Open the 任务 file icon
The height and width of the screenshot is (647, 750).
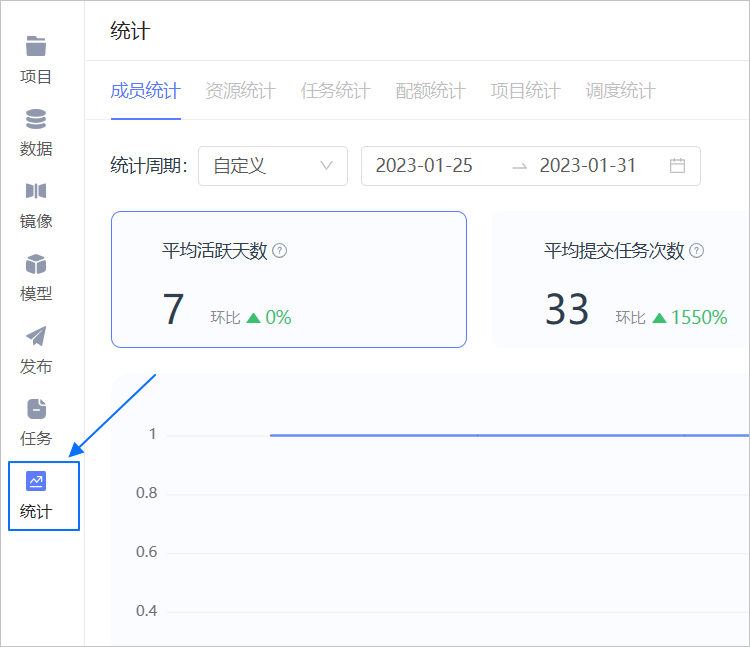point(36,408)
